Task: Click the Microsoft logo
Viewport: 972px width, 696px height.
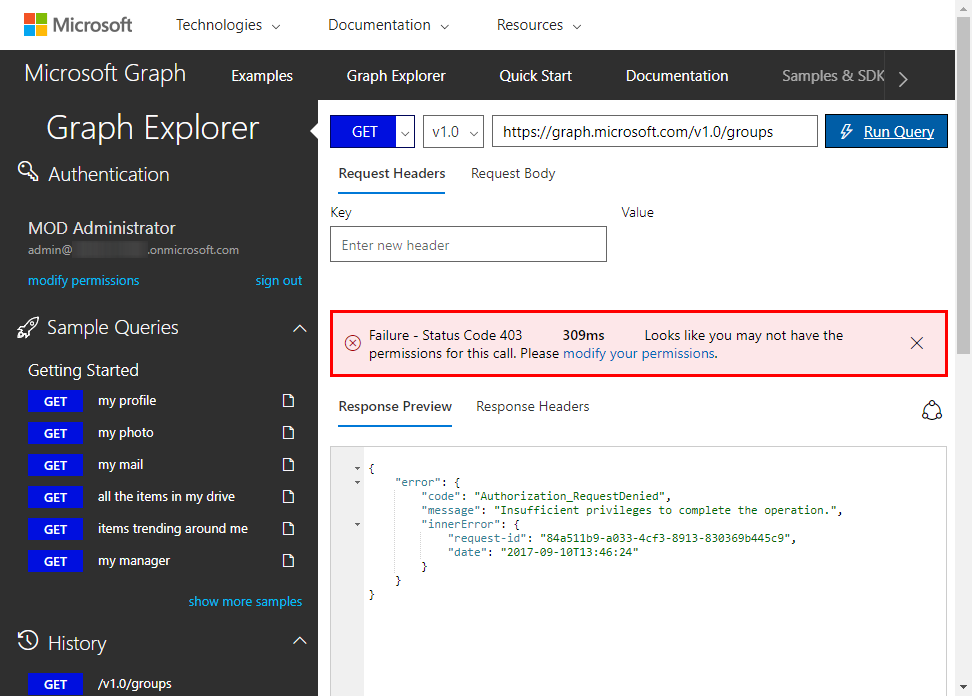Action: click(x=78, y=25)
